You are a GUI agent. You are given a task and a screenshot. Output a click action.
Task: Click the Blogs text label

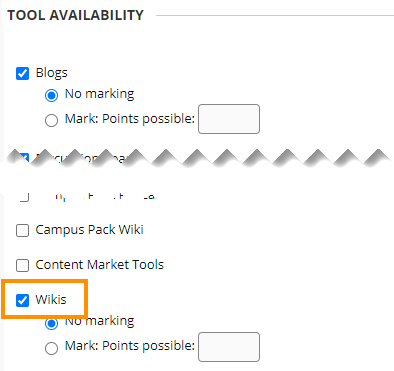51,73
